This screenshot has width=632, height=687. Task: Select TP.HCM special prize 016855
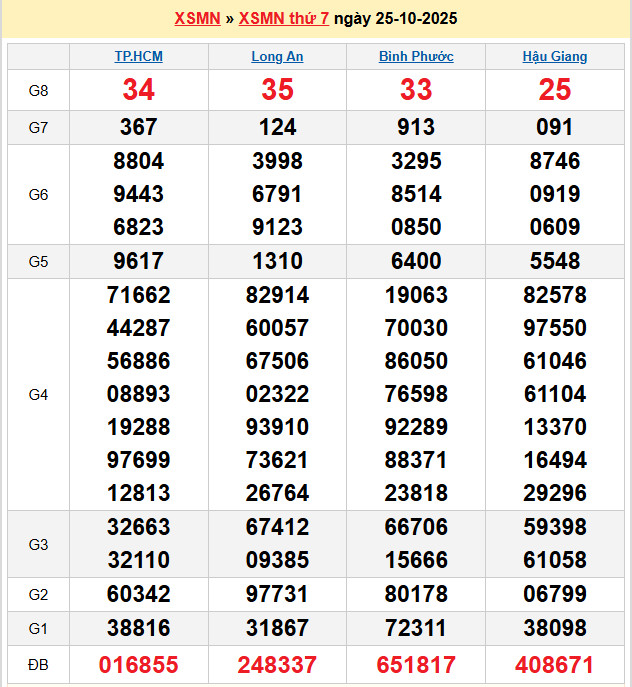click(x=138, y=664)
